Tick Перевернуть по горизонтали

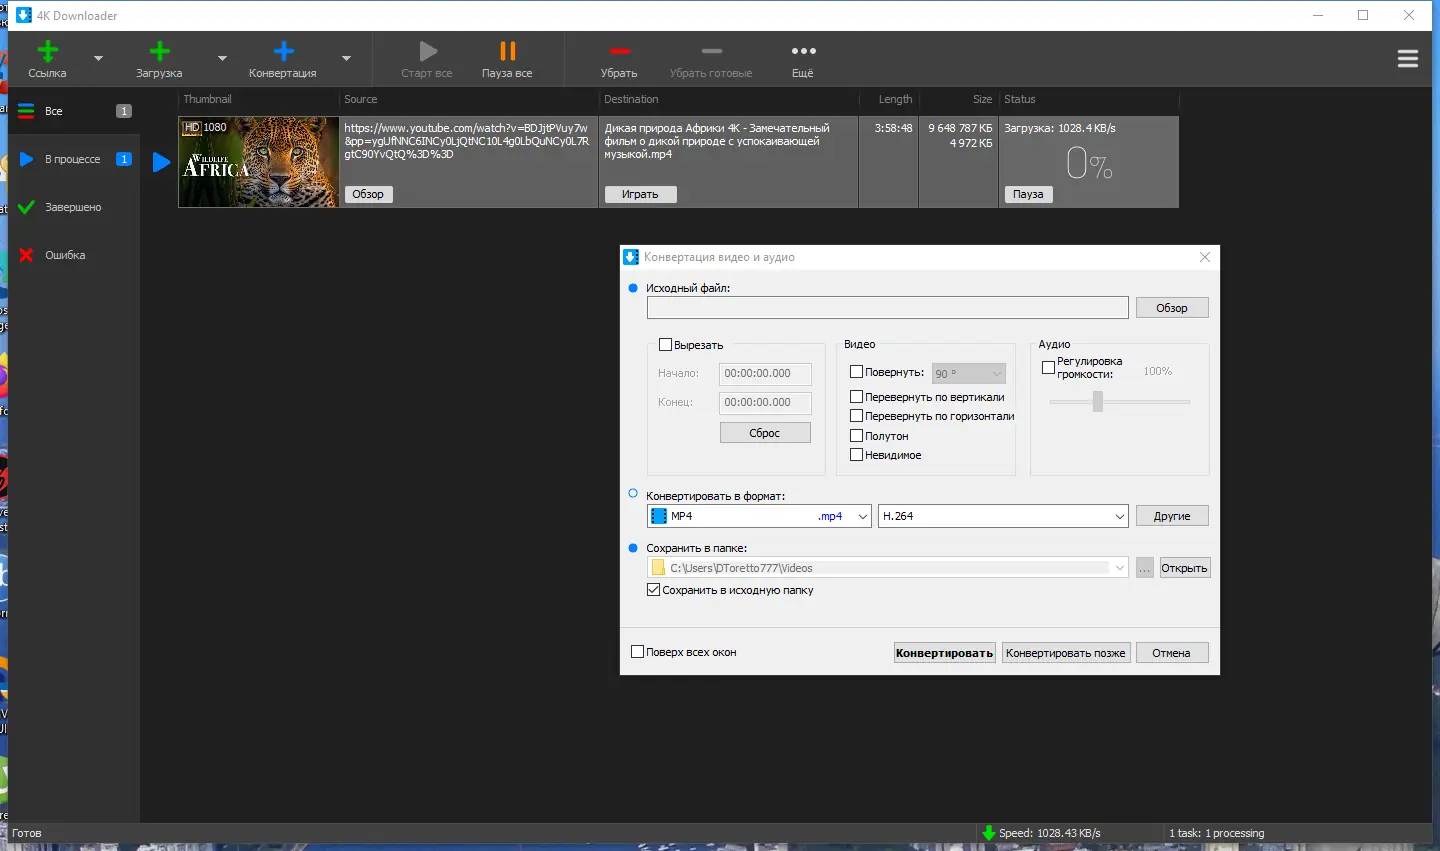pyautogui.click(x=856, y=416)
